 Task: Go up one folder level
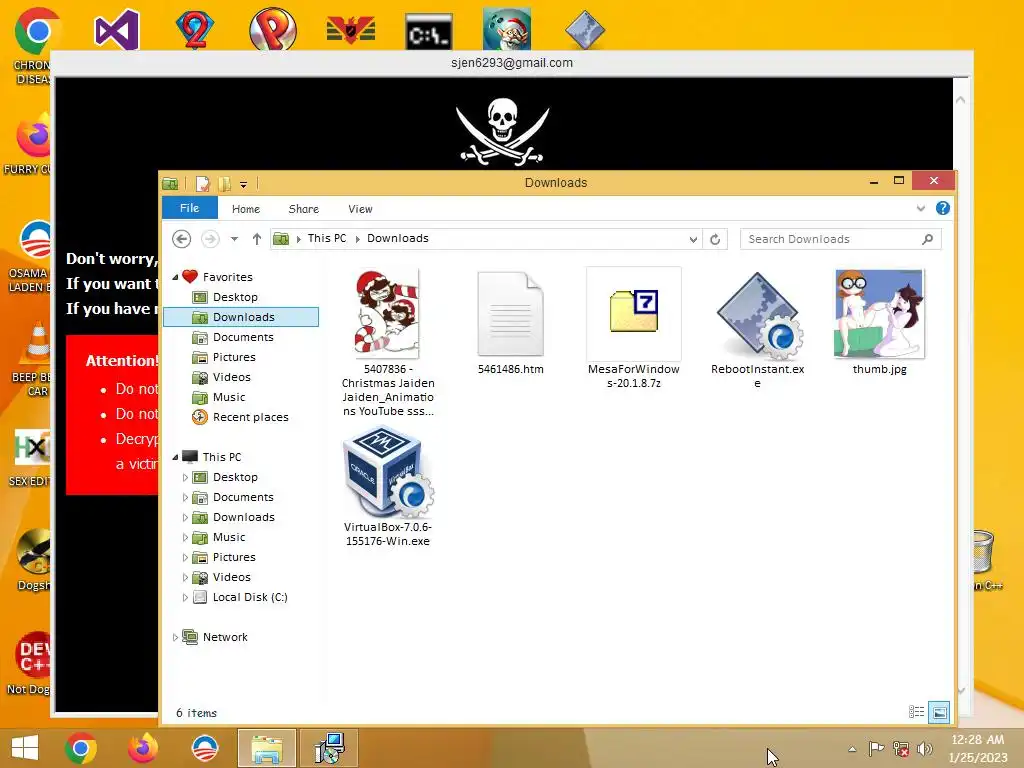257,239
